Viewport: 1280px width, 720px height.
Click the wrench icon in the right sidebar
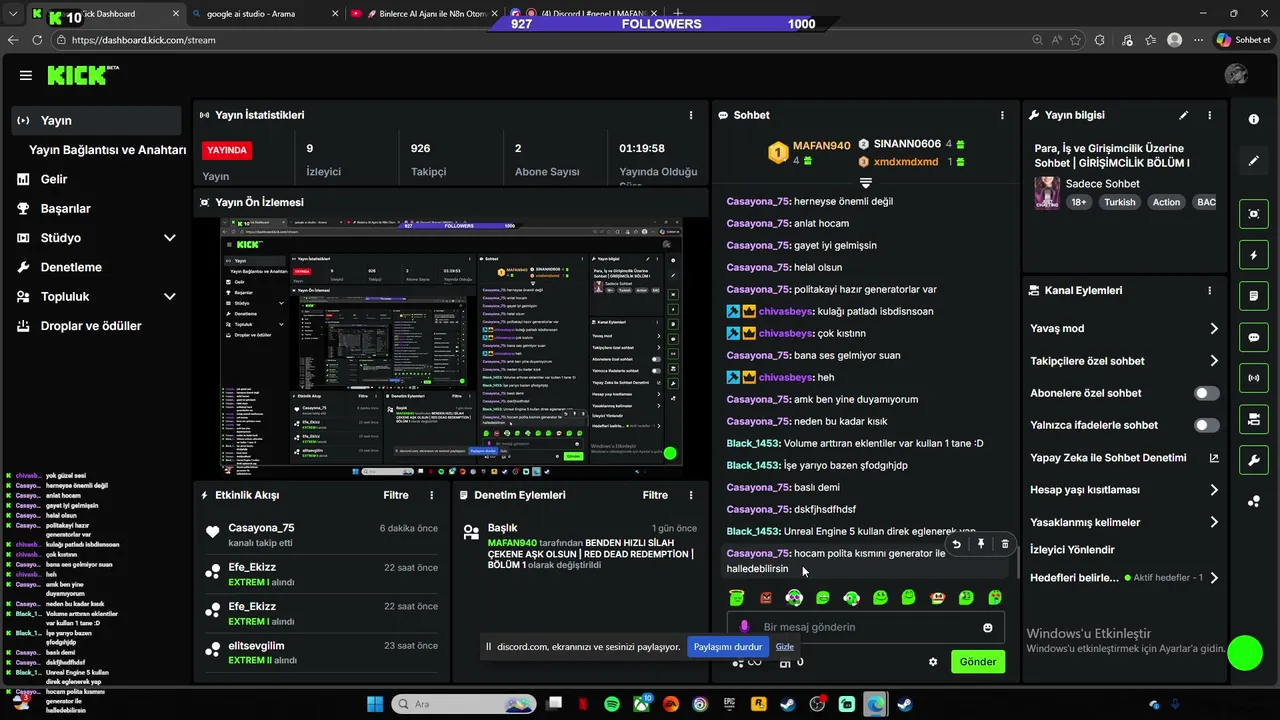pyautogui.click(x=1254, y=460)
